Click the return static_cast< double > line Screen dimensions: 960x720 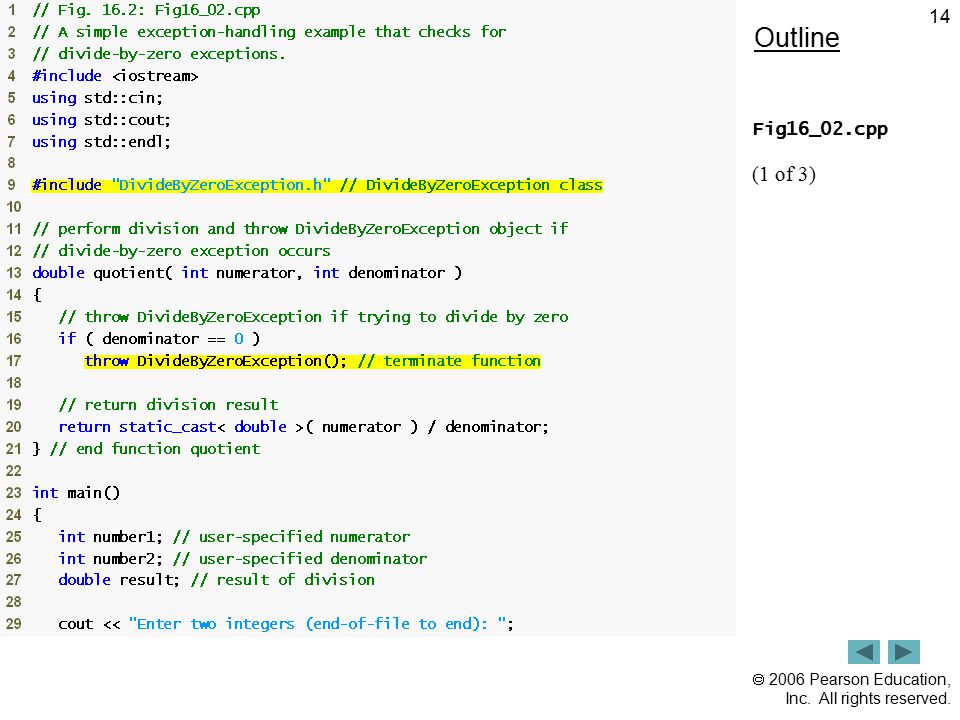tap(304, 427)
